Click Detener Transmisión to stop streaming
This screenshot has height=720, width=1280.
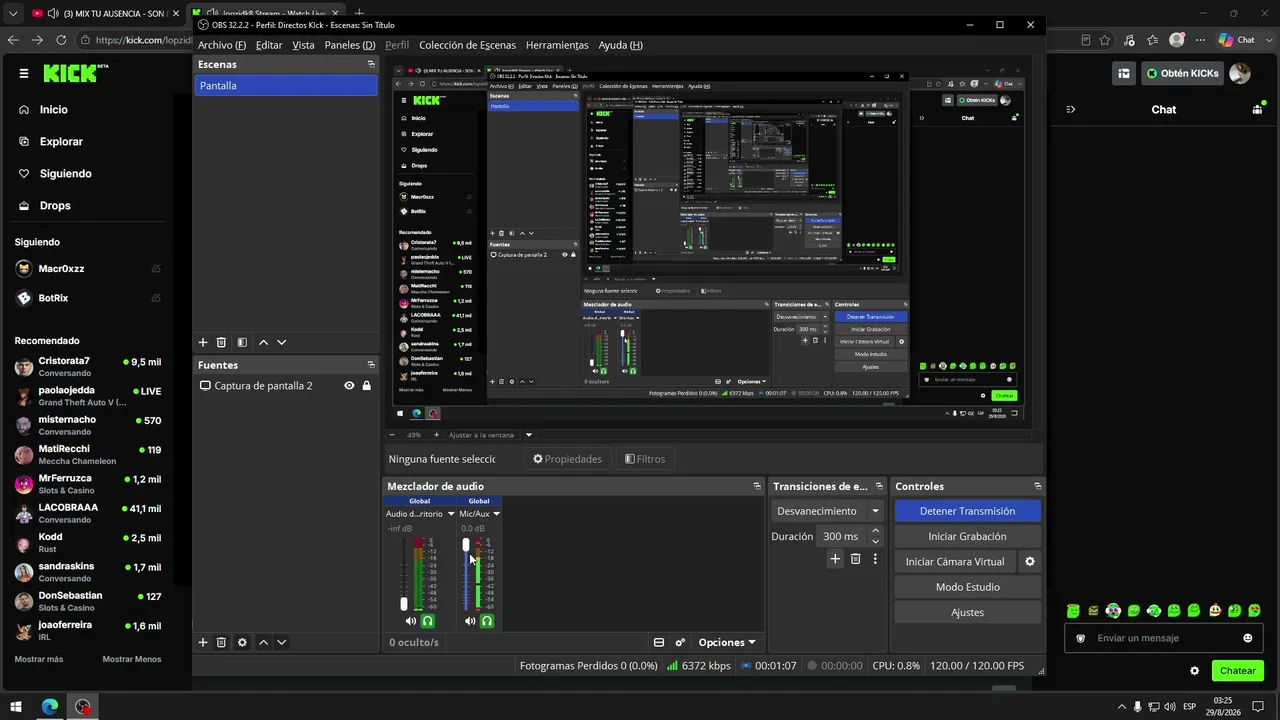pos(967,511)
